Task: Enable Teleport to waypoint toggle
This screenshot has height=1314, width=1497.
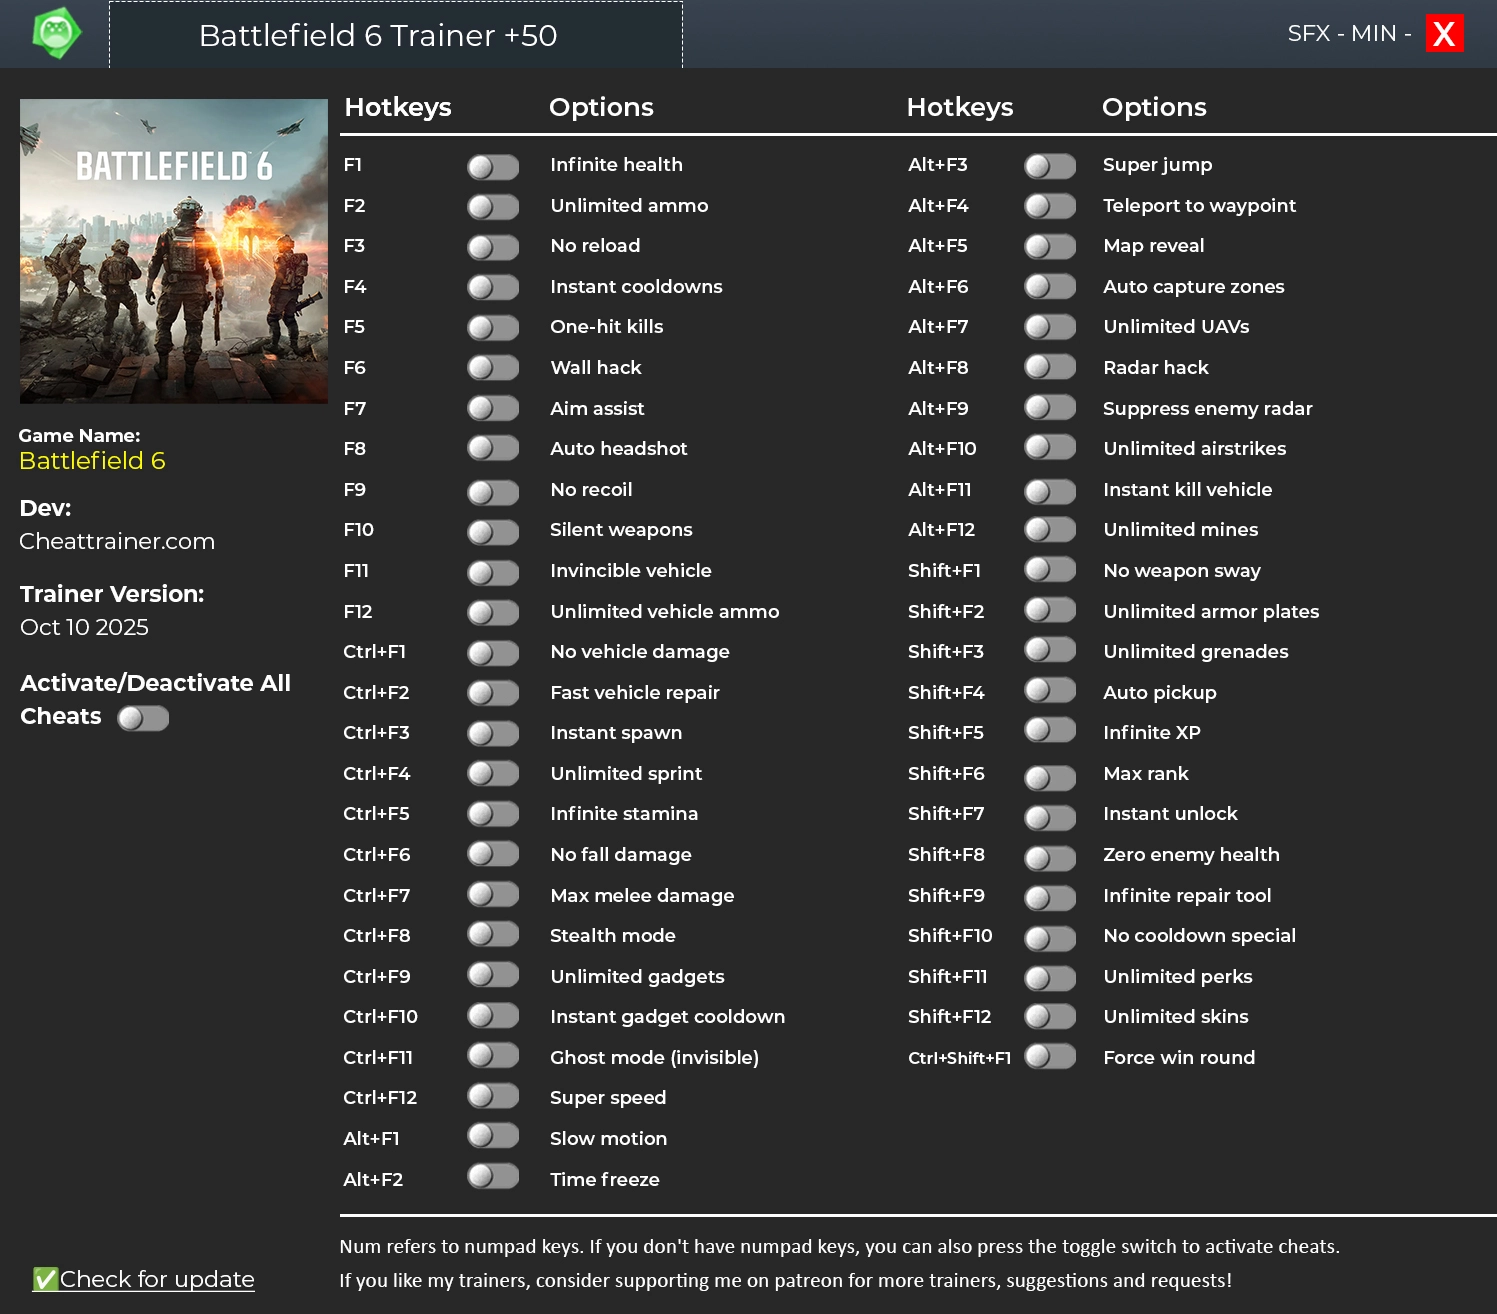Action: pyautogui.click(x=1050, y=206)
